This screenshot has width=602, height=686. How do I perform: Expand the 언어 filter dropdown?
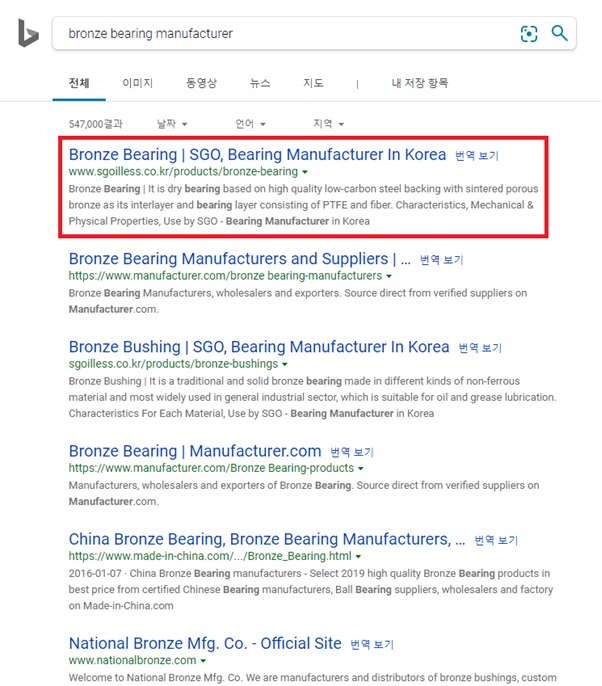point(250,124)
